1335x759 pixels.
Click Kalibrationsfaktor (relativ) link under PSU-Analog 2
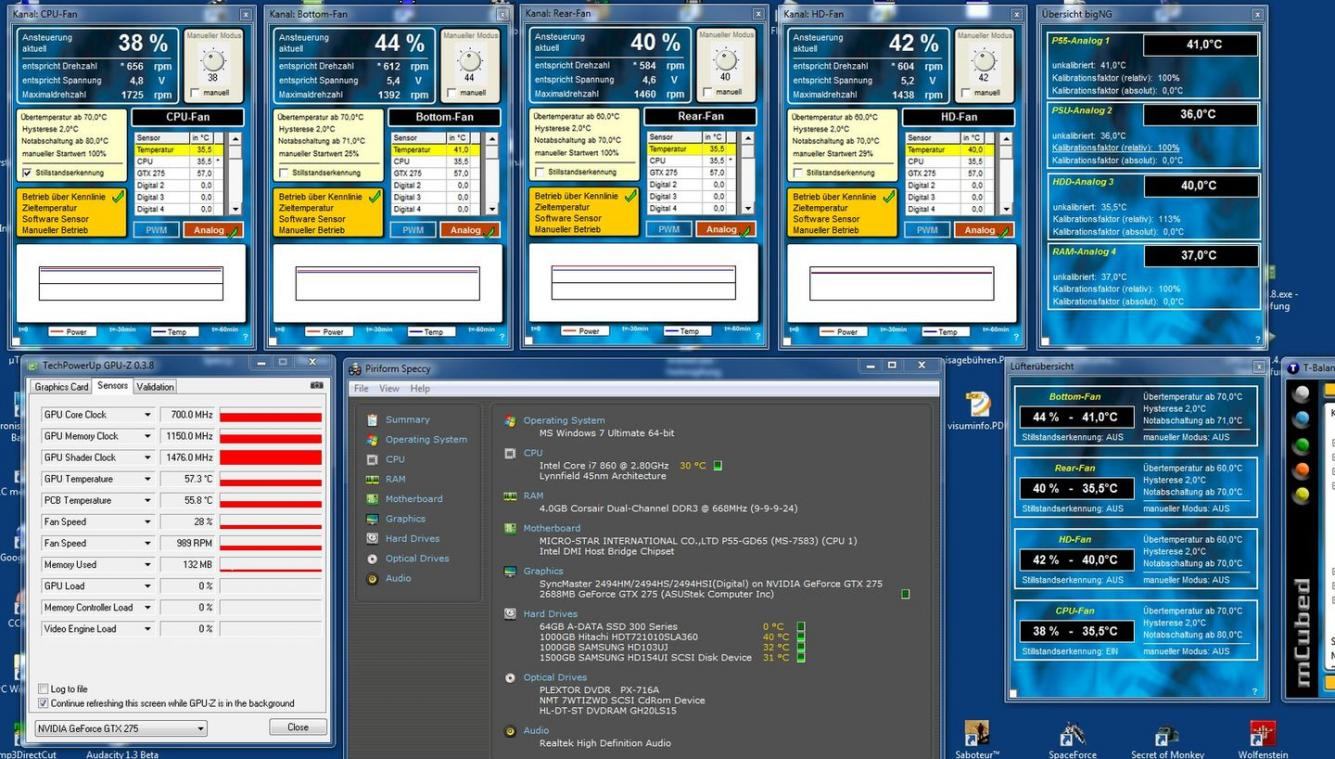coord(1116,148)
